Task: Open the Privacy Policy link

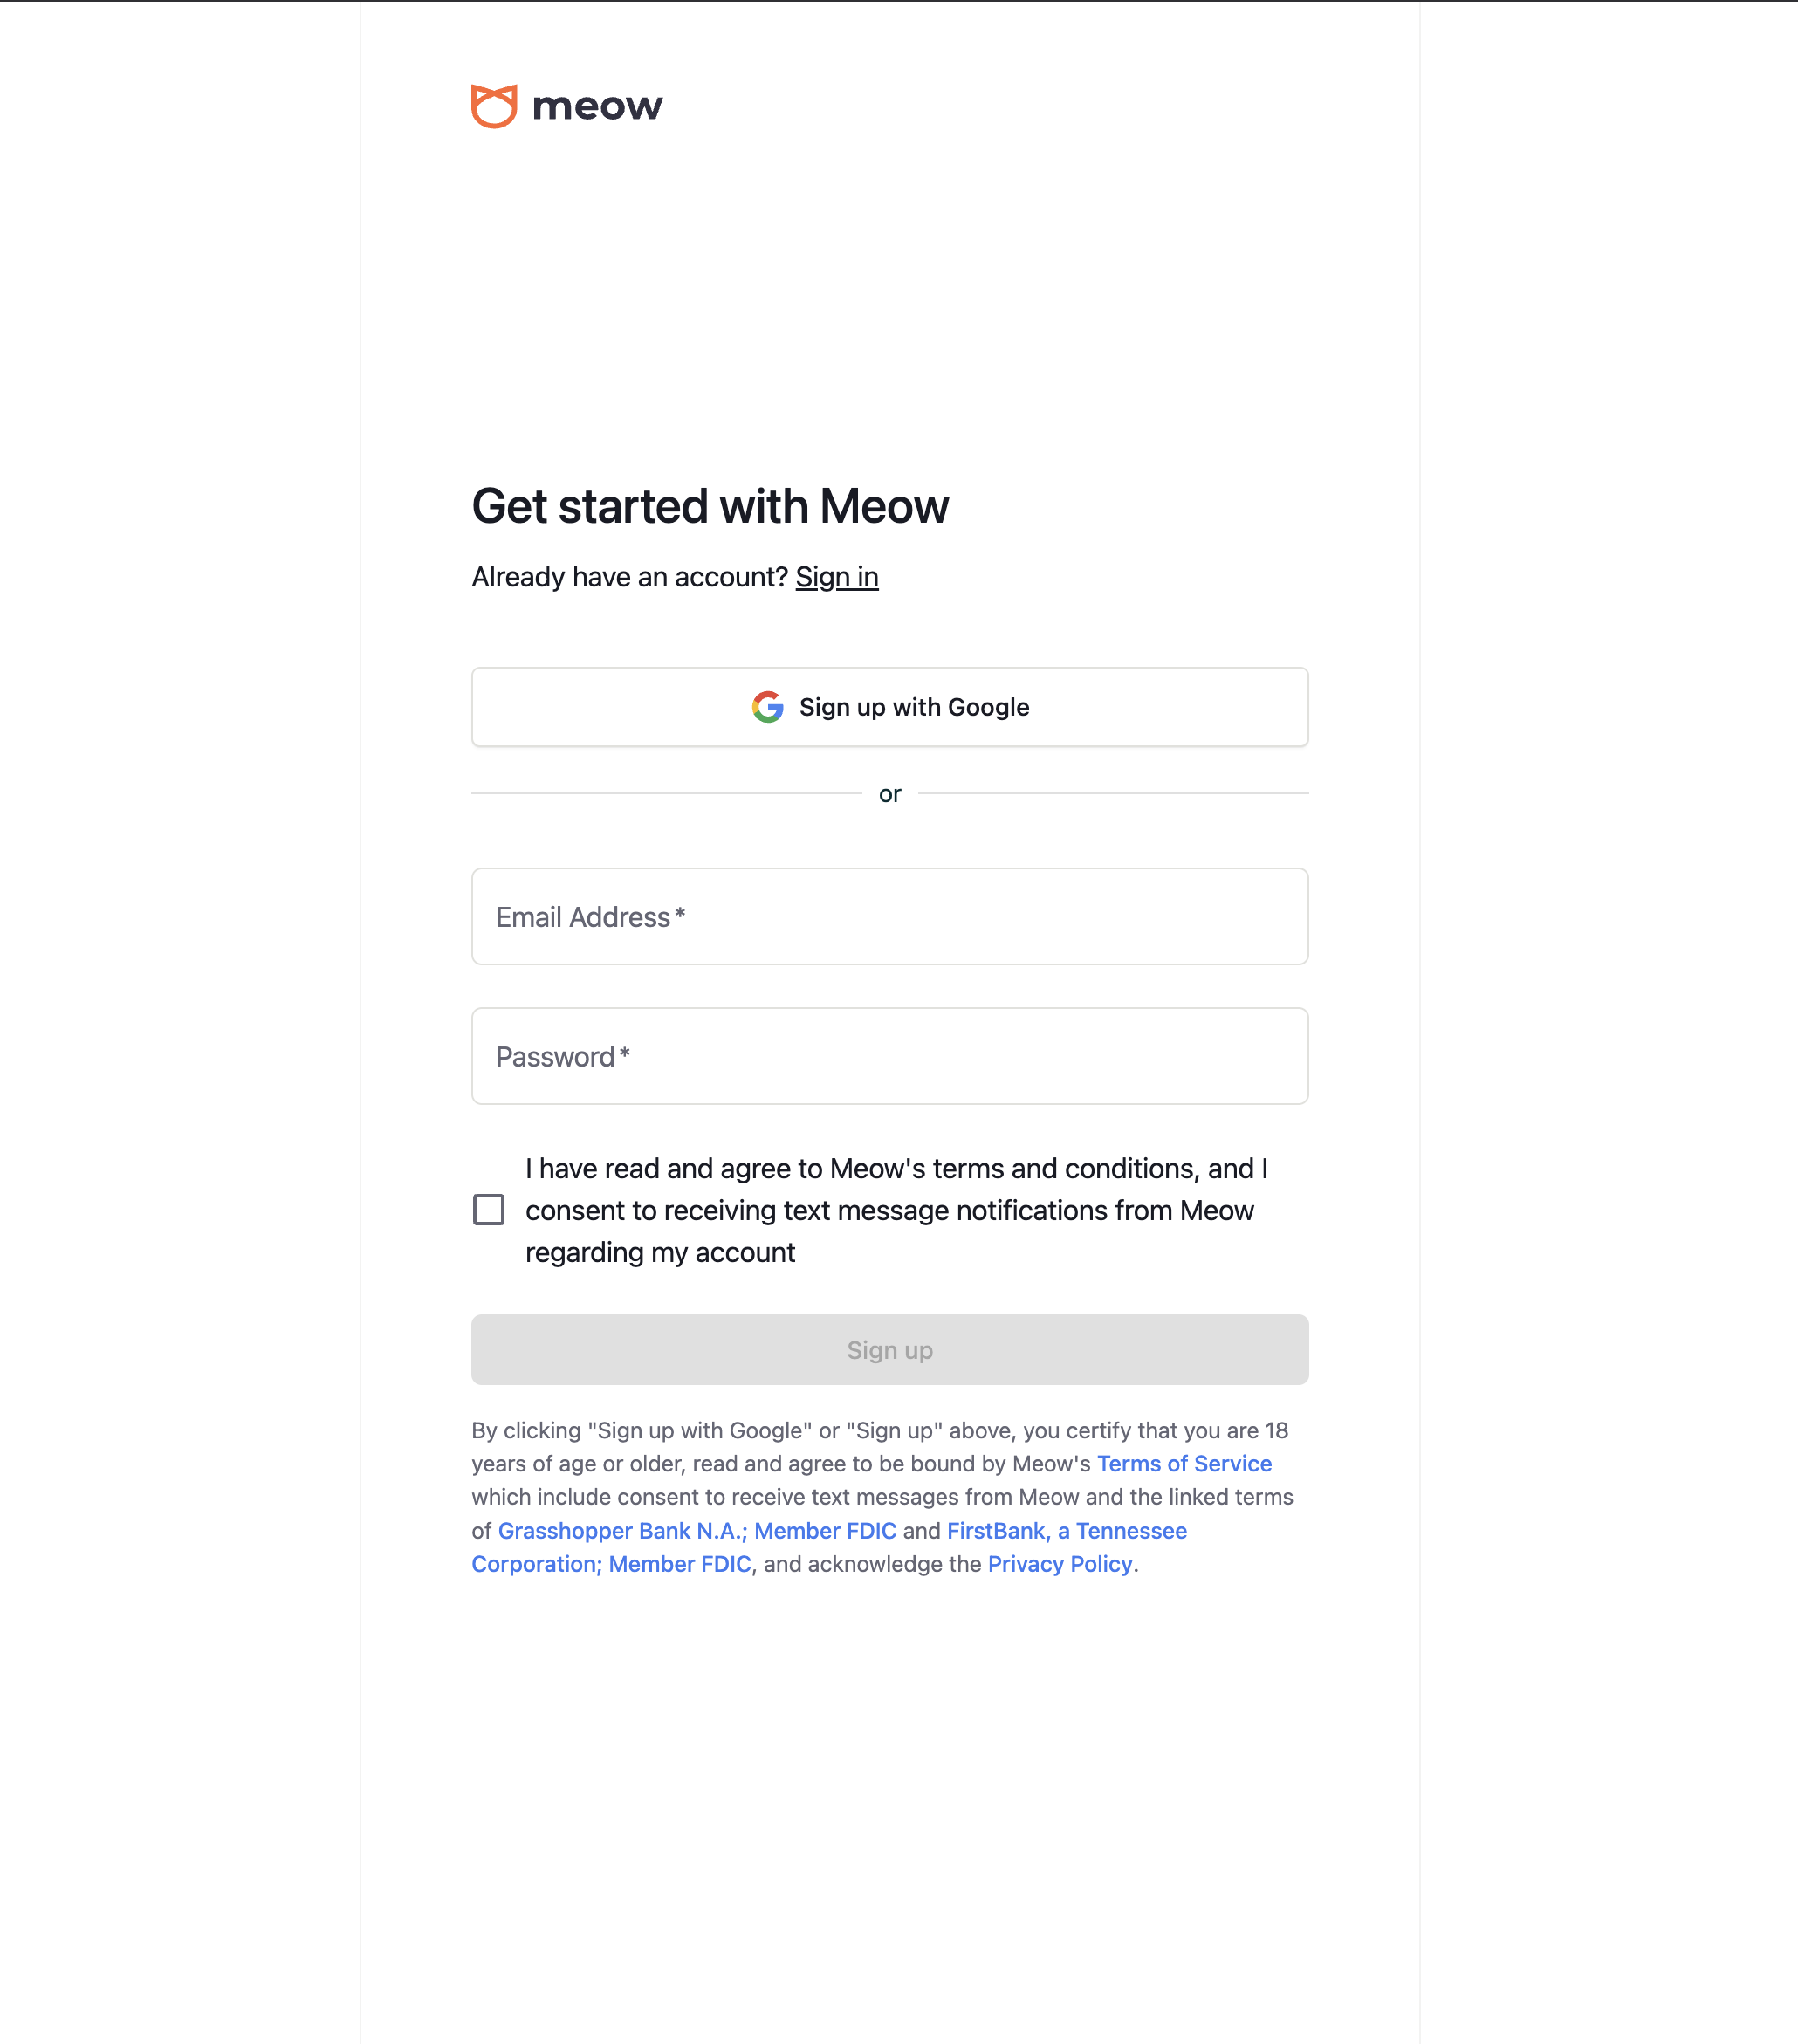Action: tap(1060, 1564)
